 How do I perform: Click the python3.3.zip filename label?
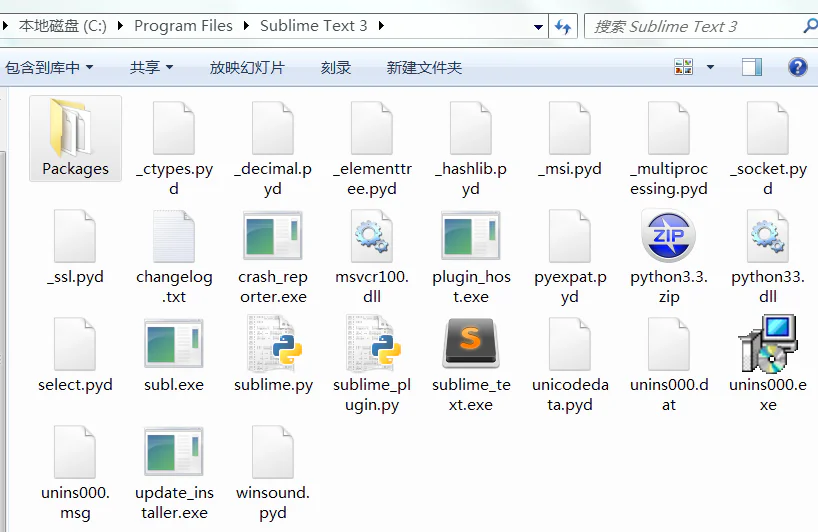pos(669,286)
